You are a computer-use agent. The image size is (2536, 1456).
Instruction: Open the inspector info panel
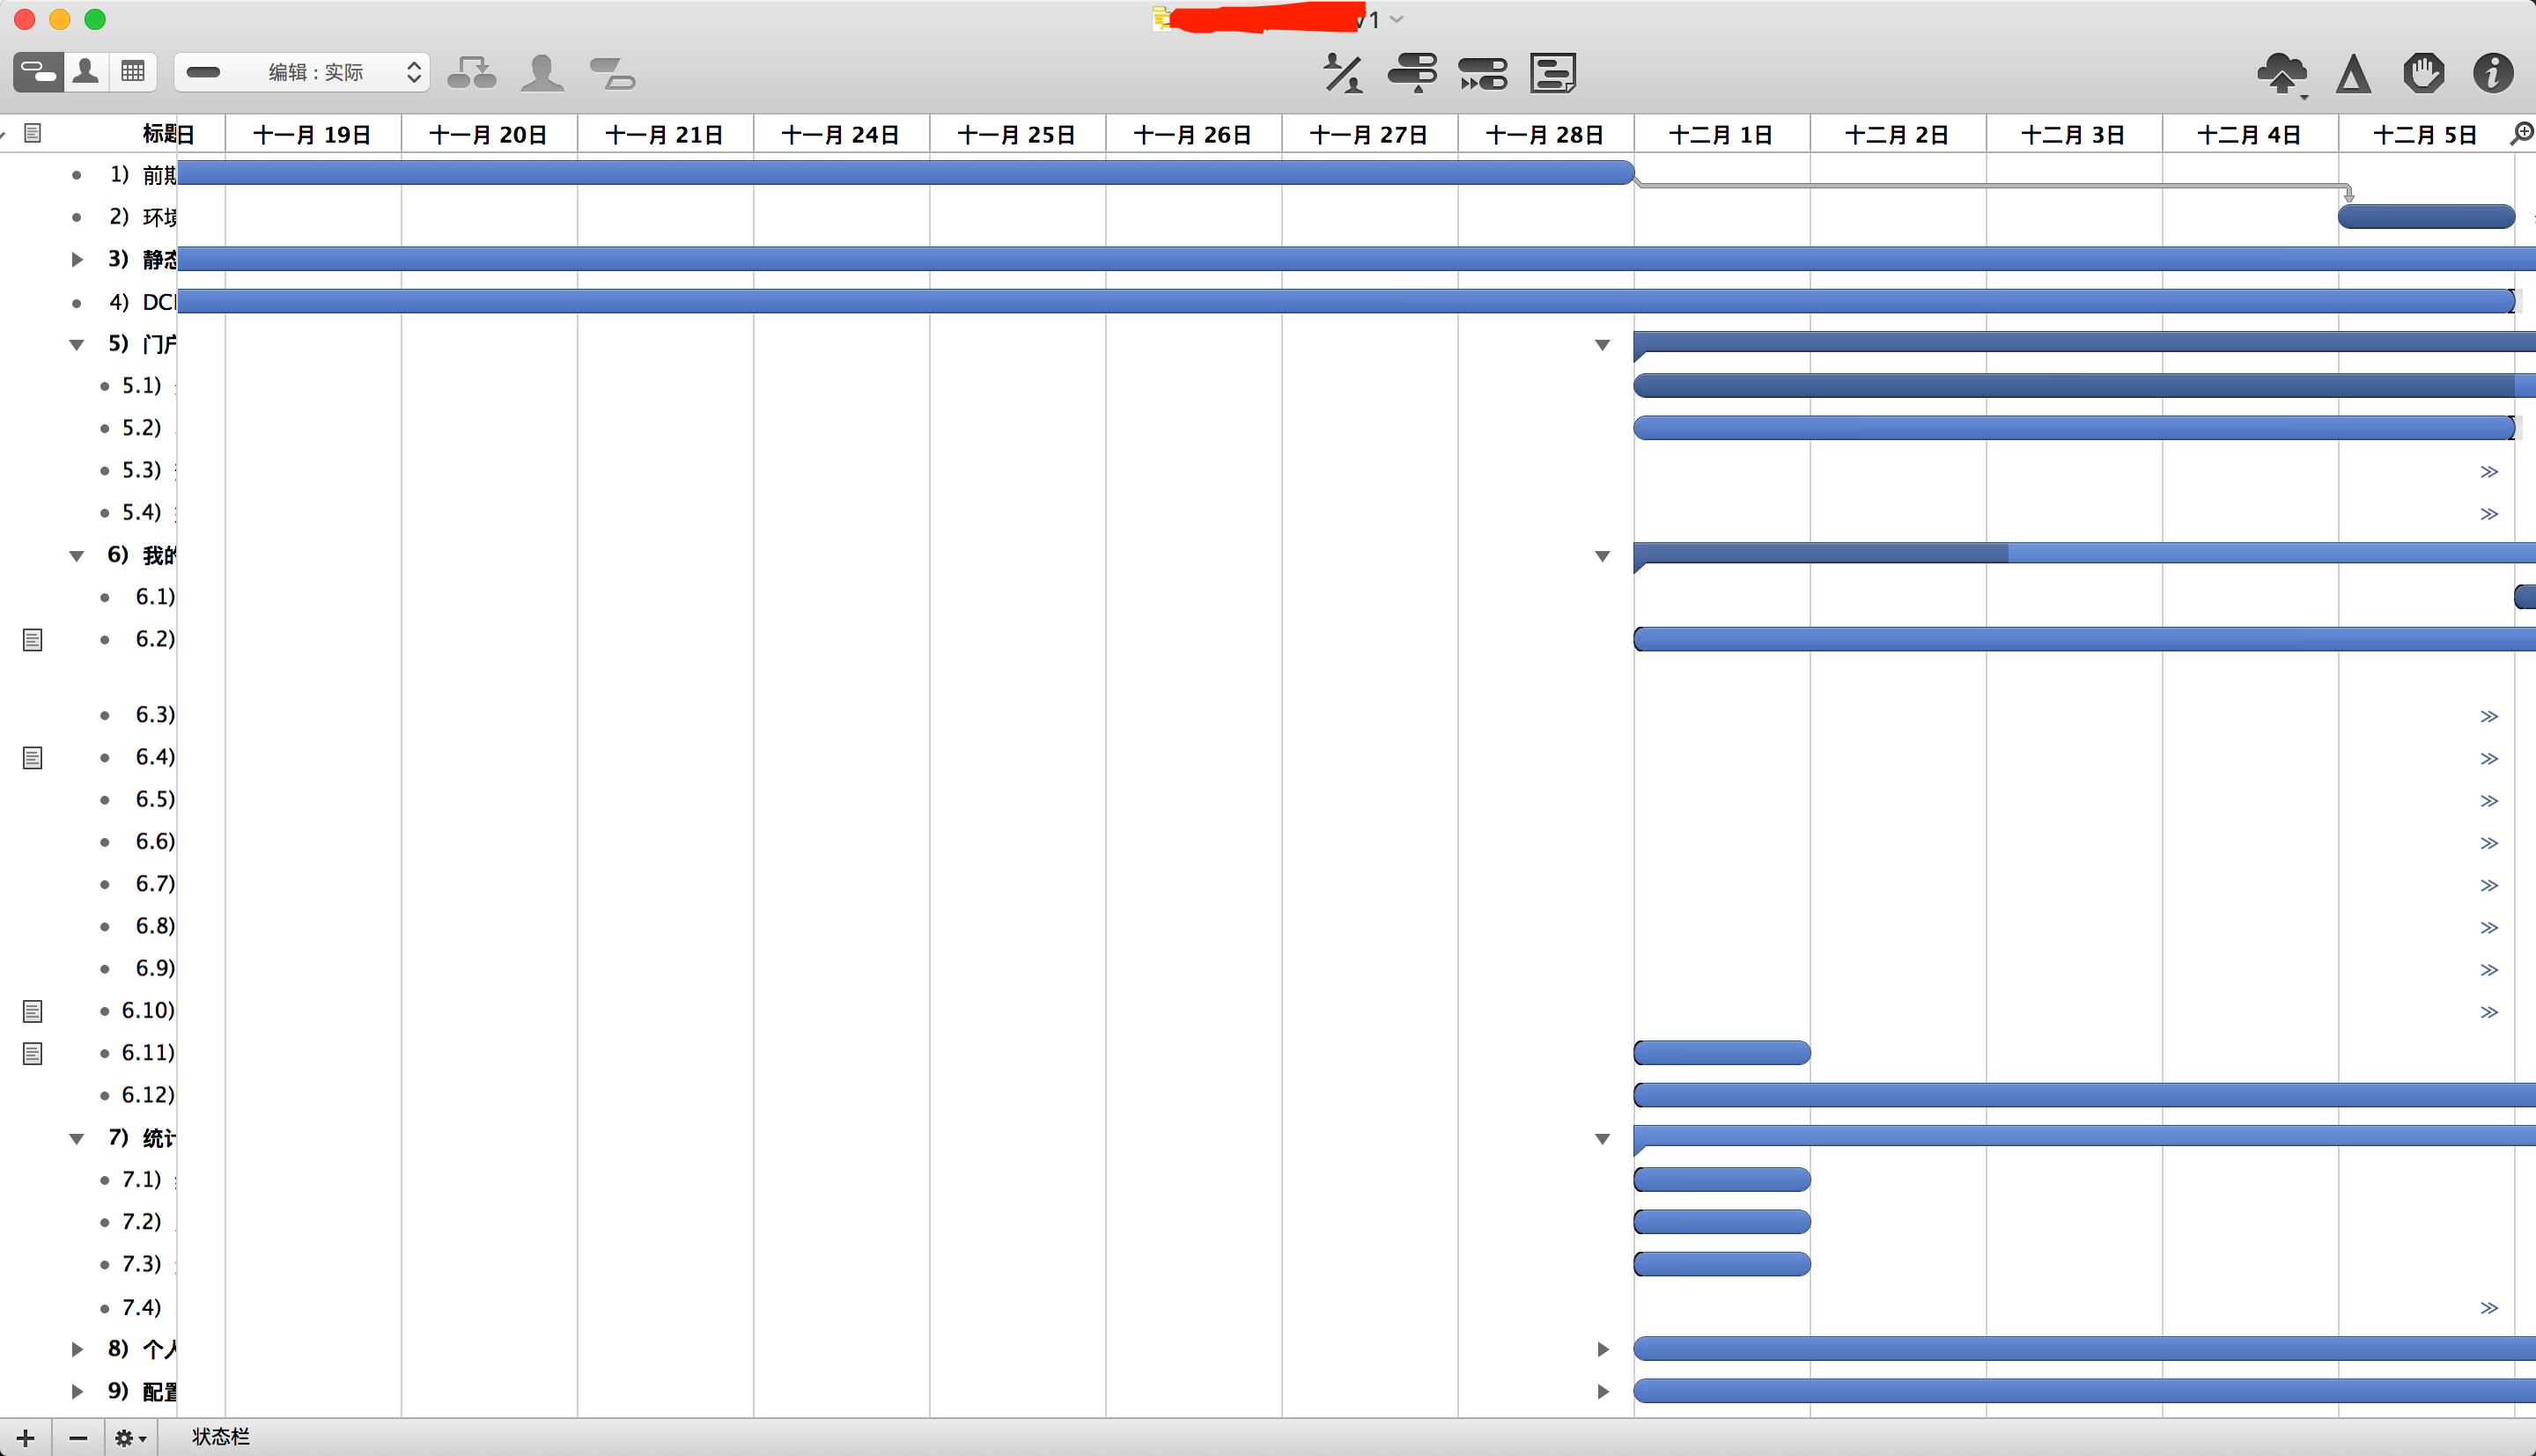coord(2493,73)
